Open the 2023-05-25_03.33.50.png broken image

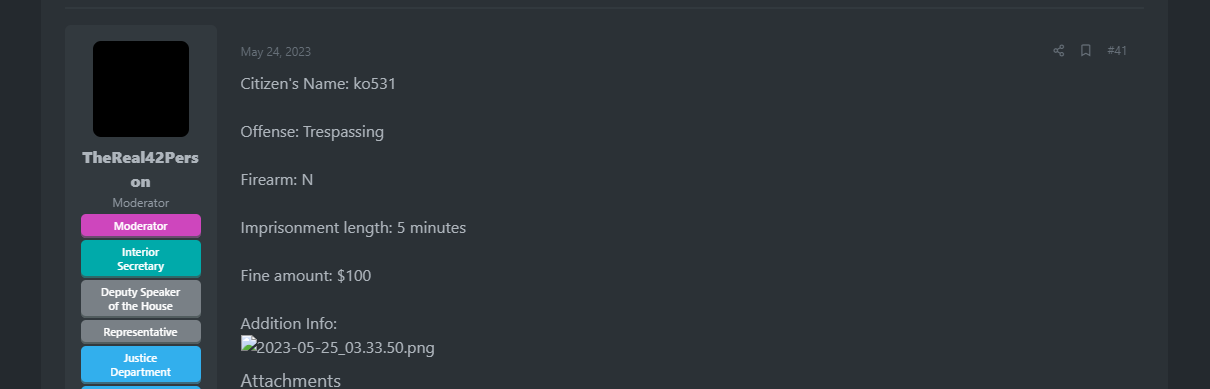(338, 347)
